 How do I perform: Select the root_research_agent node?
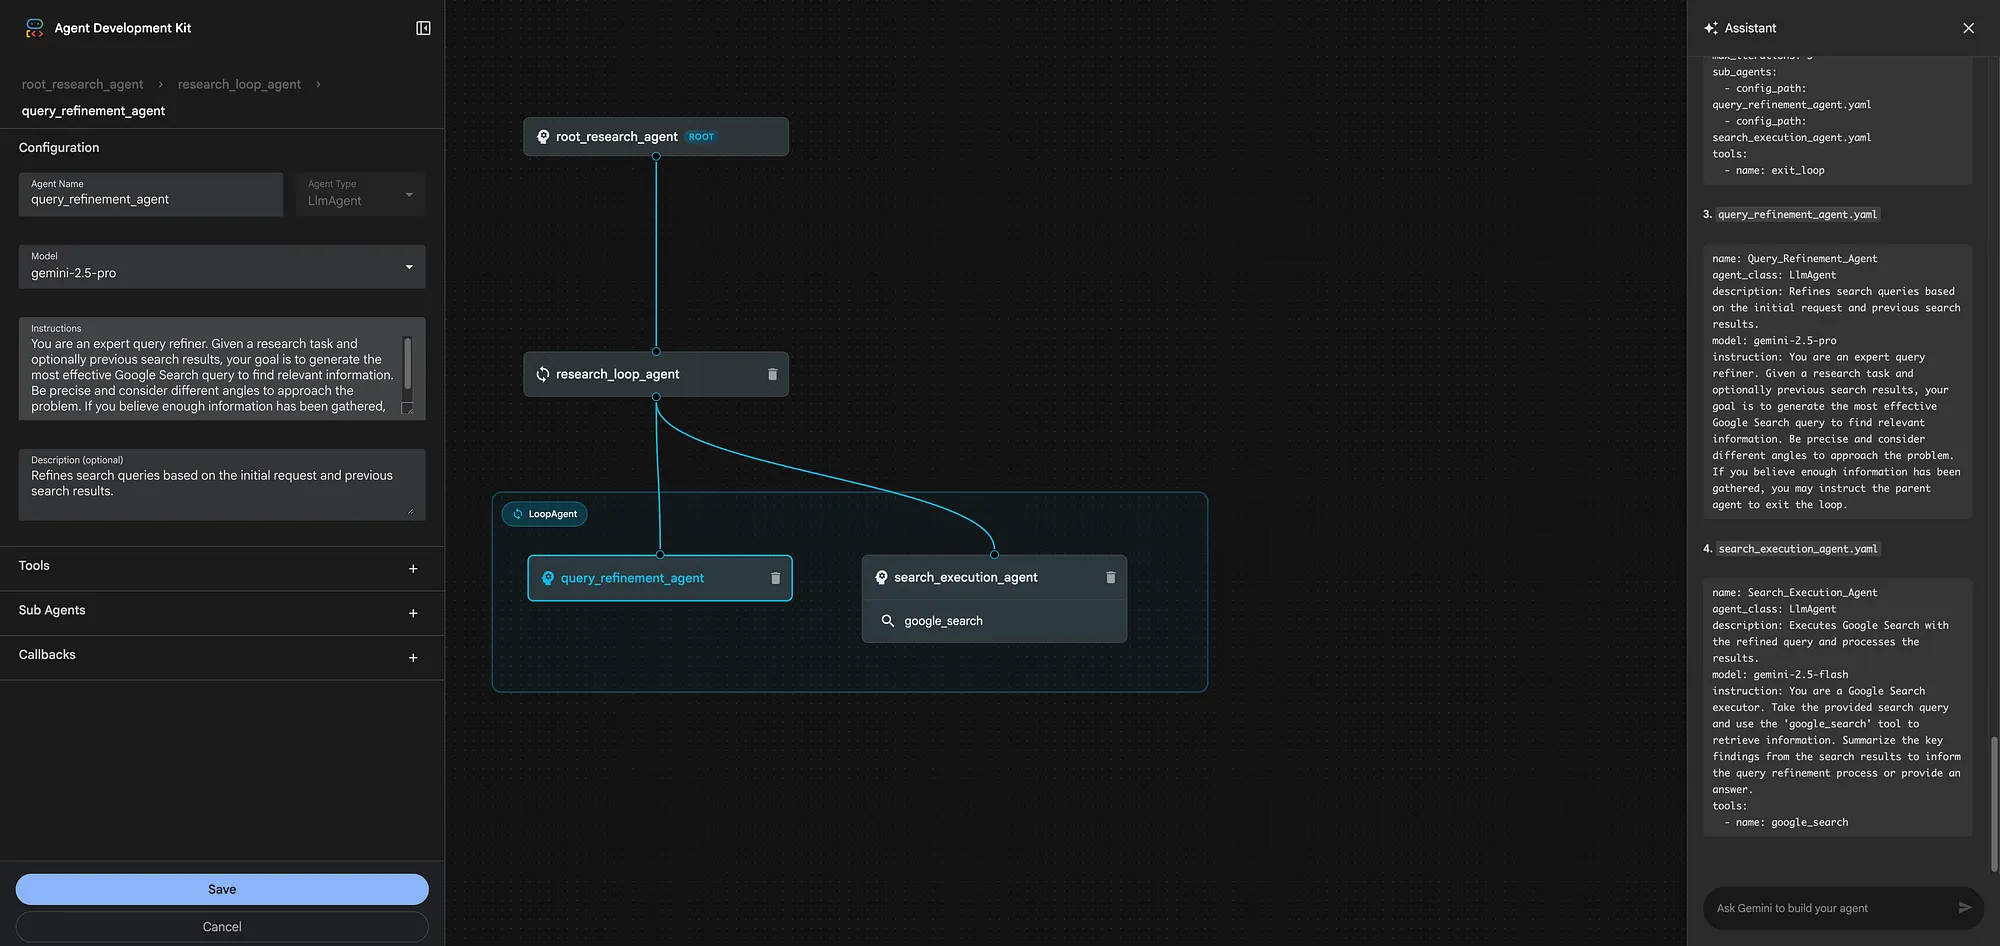[656, 137]
